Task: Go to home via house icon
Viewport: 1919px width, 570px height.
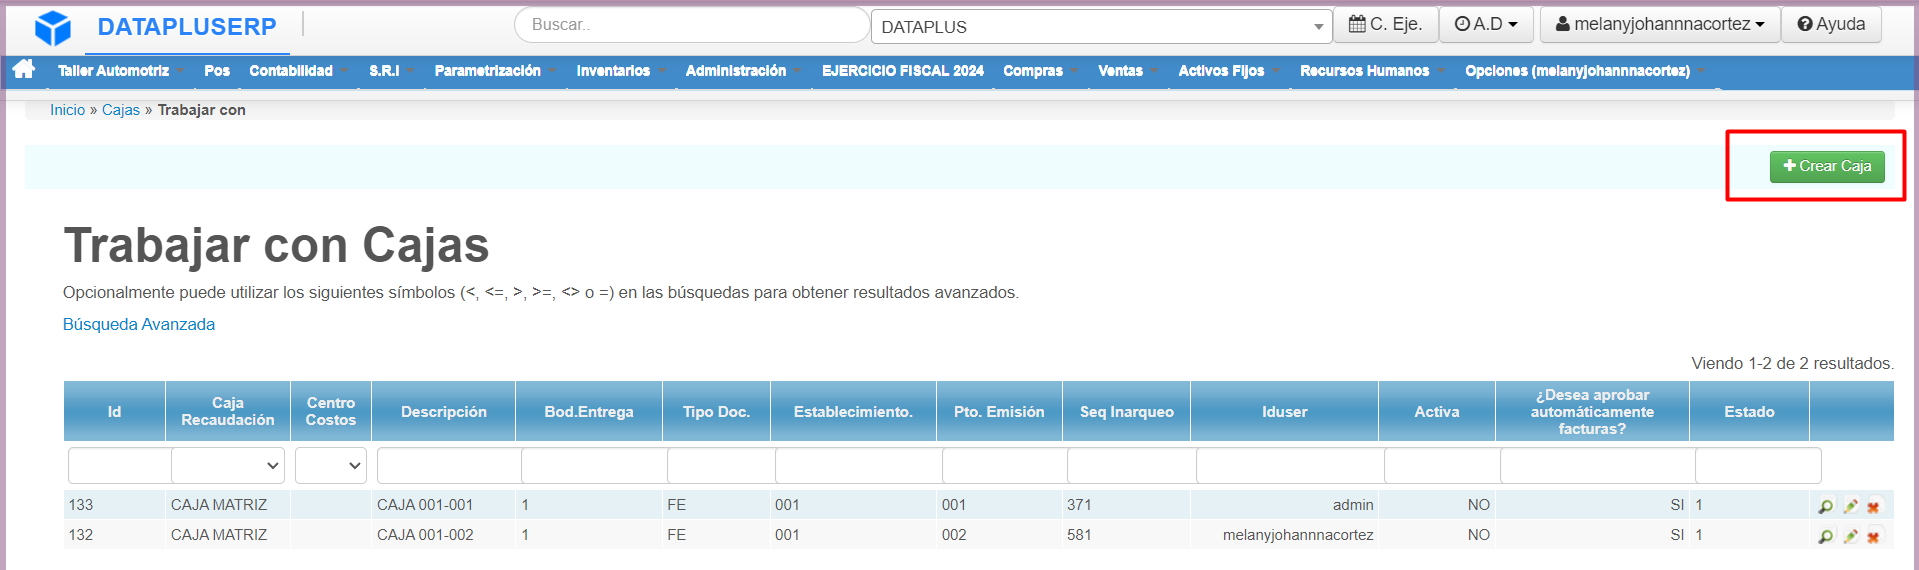Action: click(x=24, y=69)
